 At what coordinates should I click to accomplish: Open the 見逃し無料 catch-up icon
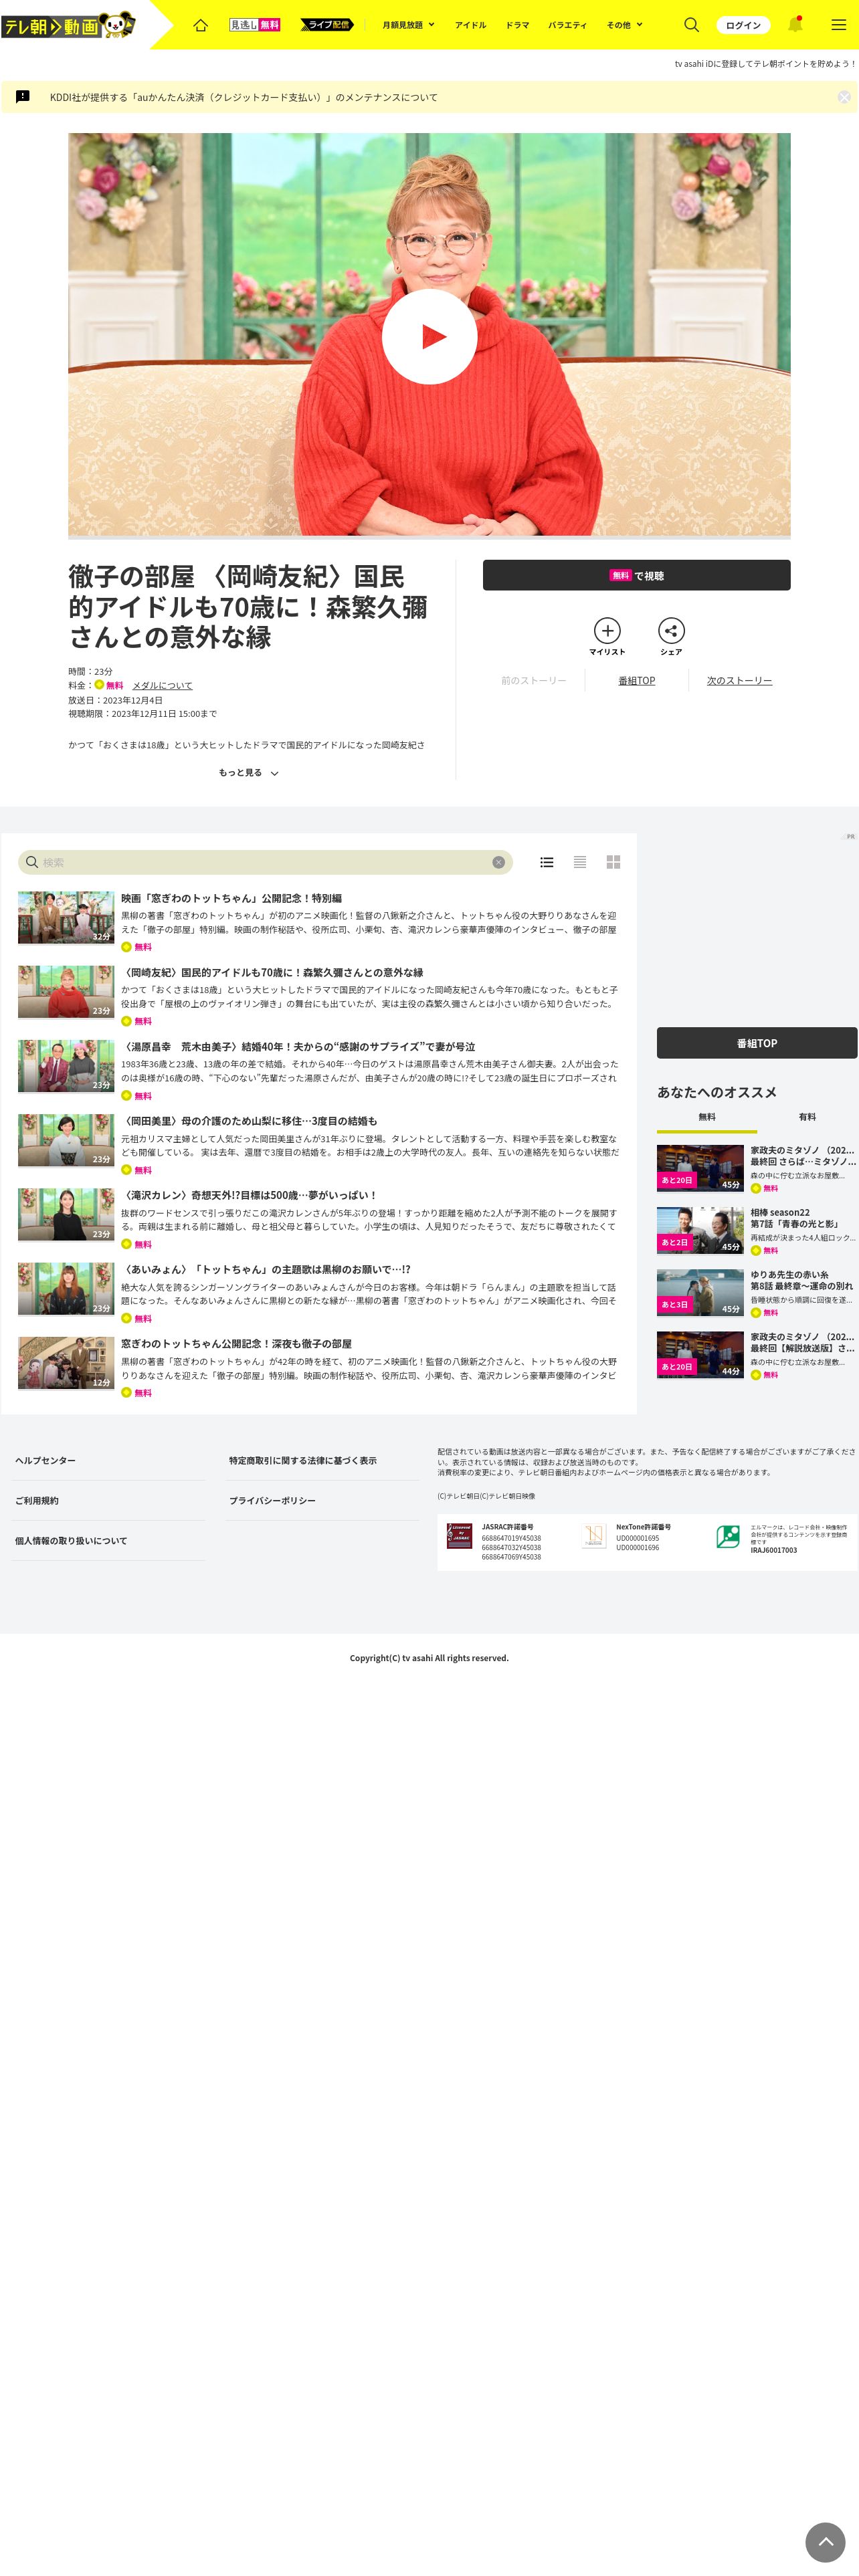pyautogui.click(x=255, y=25)
